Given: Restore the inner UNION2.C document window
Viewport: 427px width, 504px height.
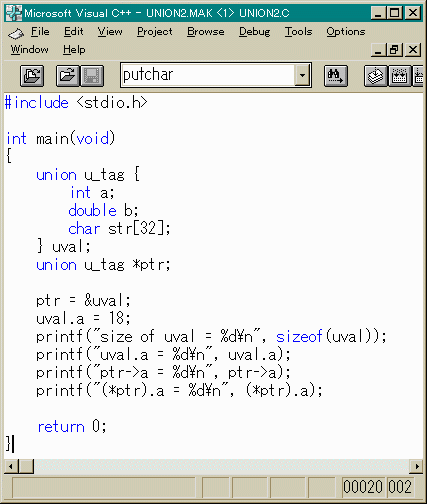Looking at the screenshot, I should [395, 50].
